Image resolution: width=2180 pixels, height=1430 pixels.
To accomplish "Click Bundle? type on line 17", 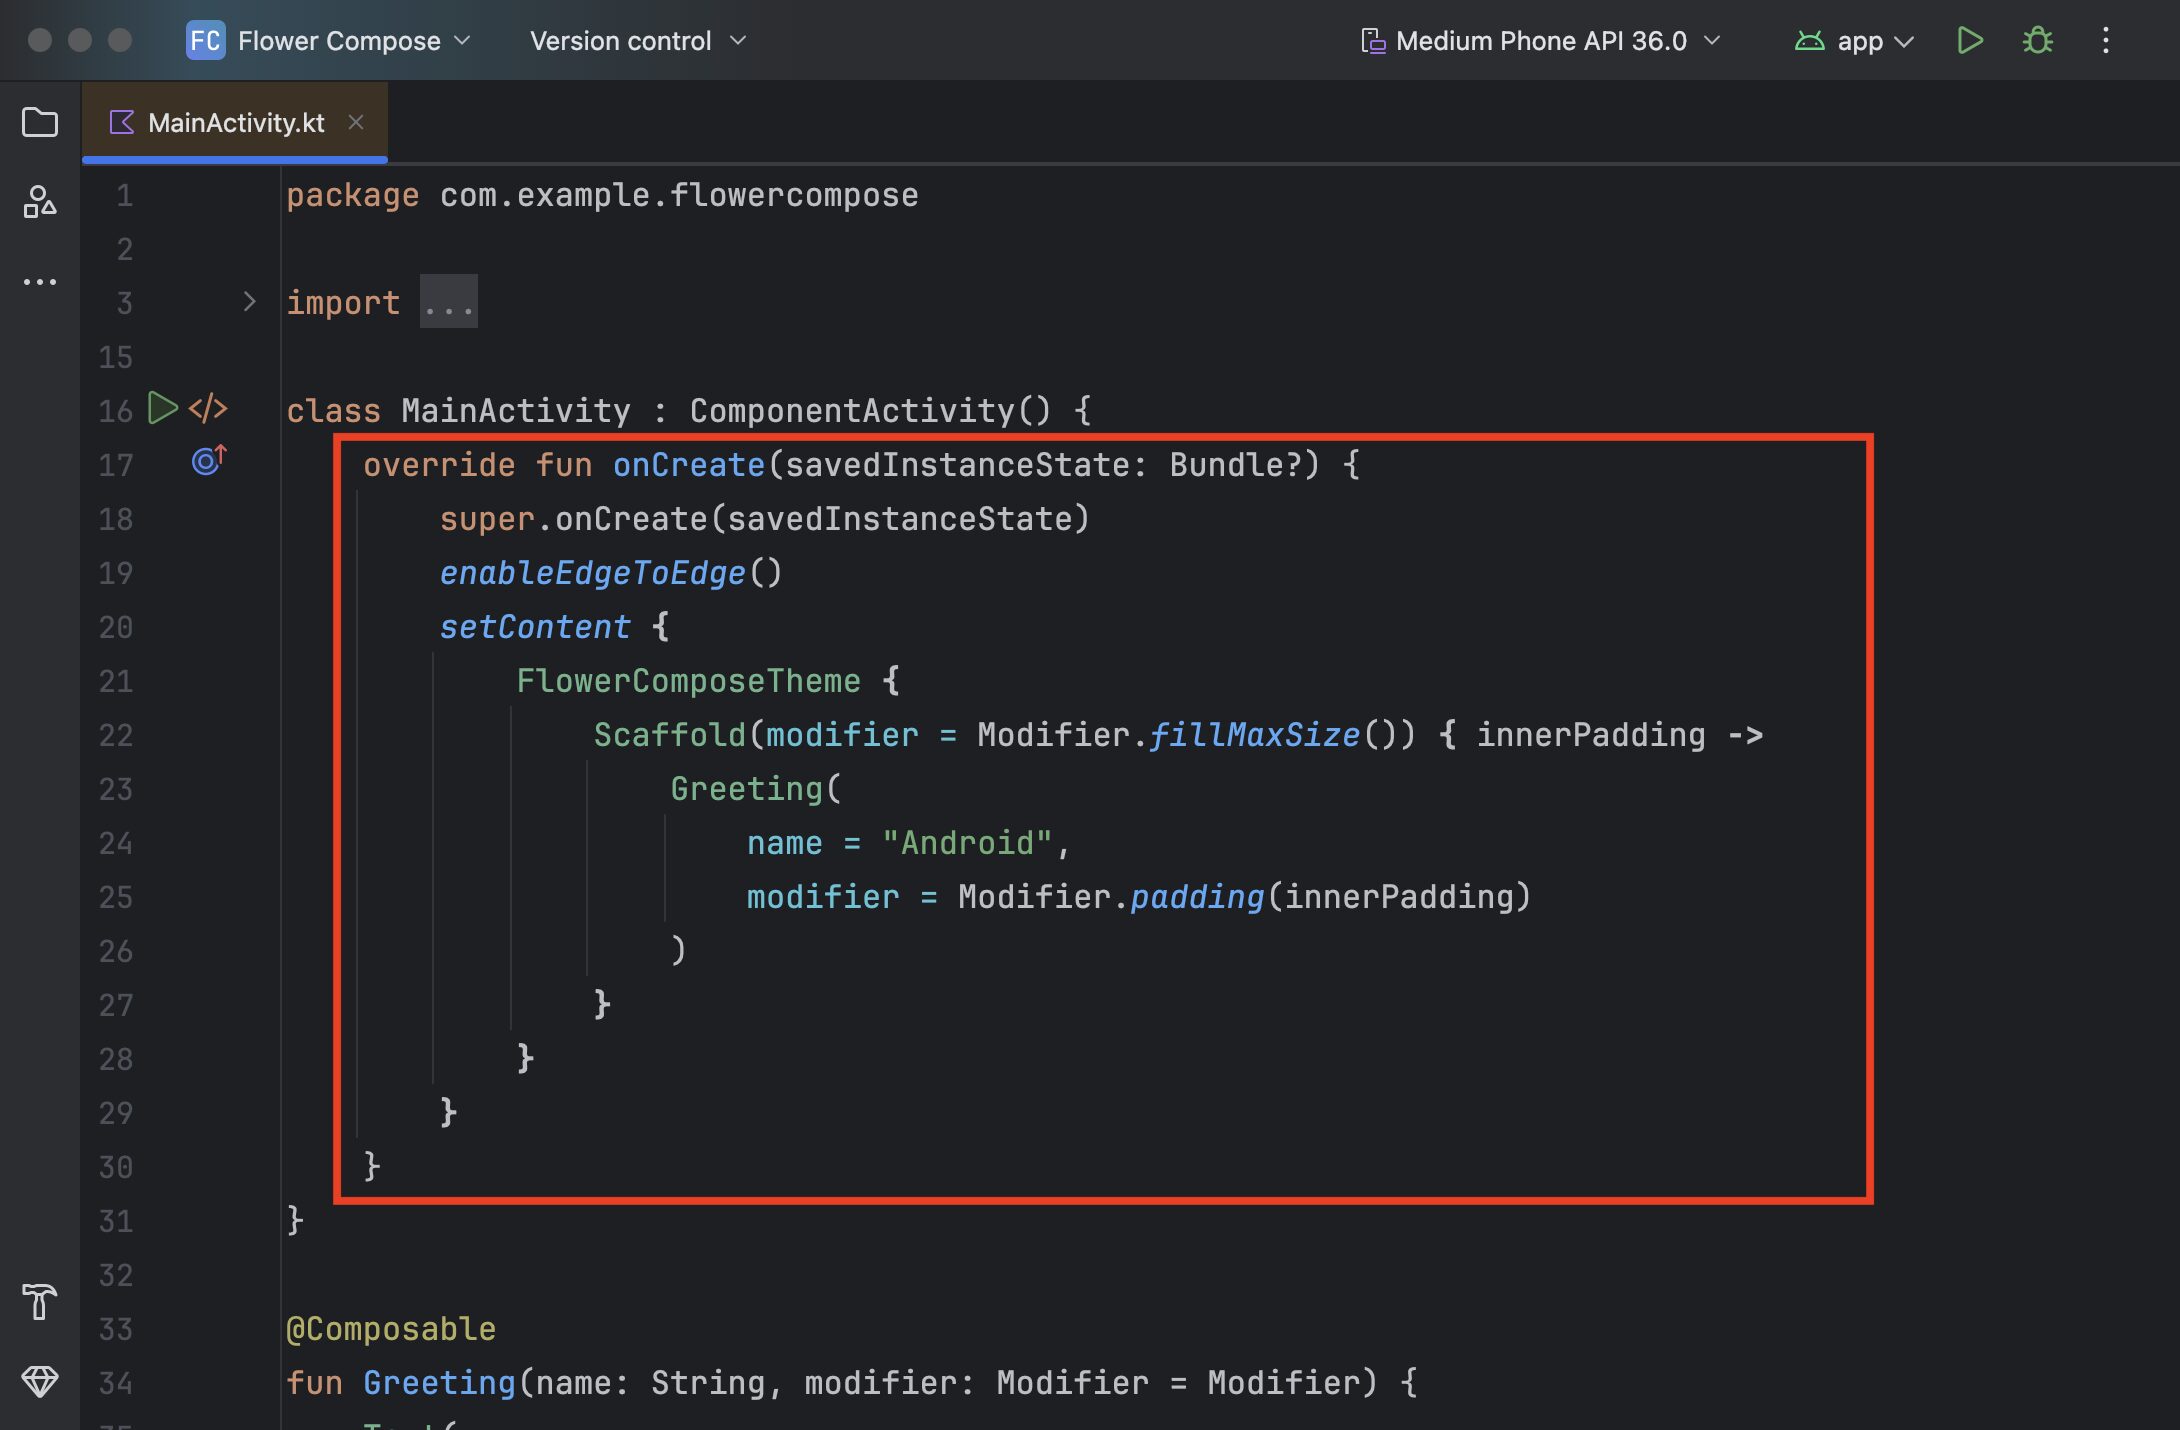I will tap(1235, 465).
